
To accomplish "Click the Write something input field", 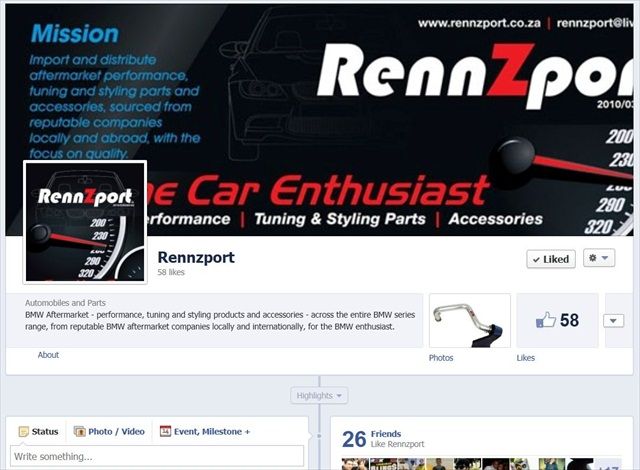I will (157, 456).
